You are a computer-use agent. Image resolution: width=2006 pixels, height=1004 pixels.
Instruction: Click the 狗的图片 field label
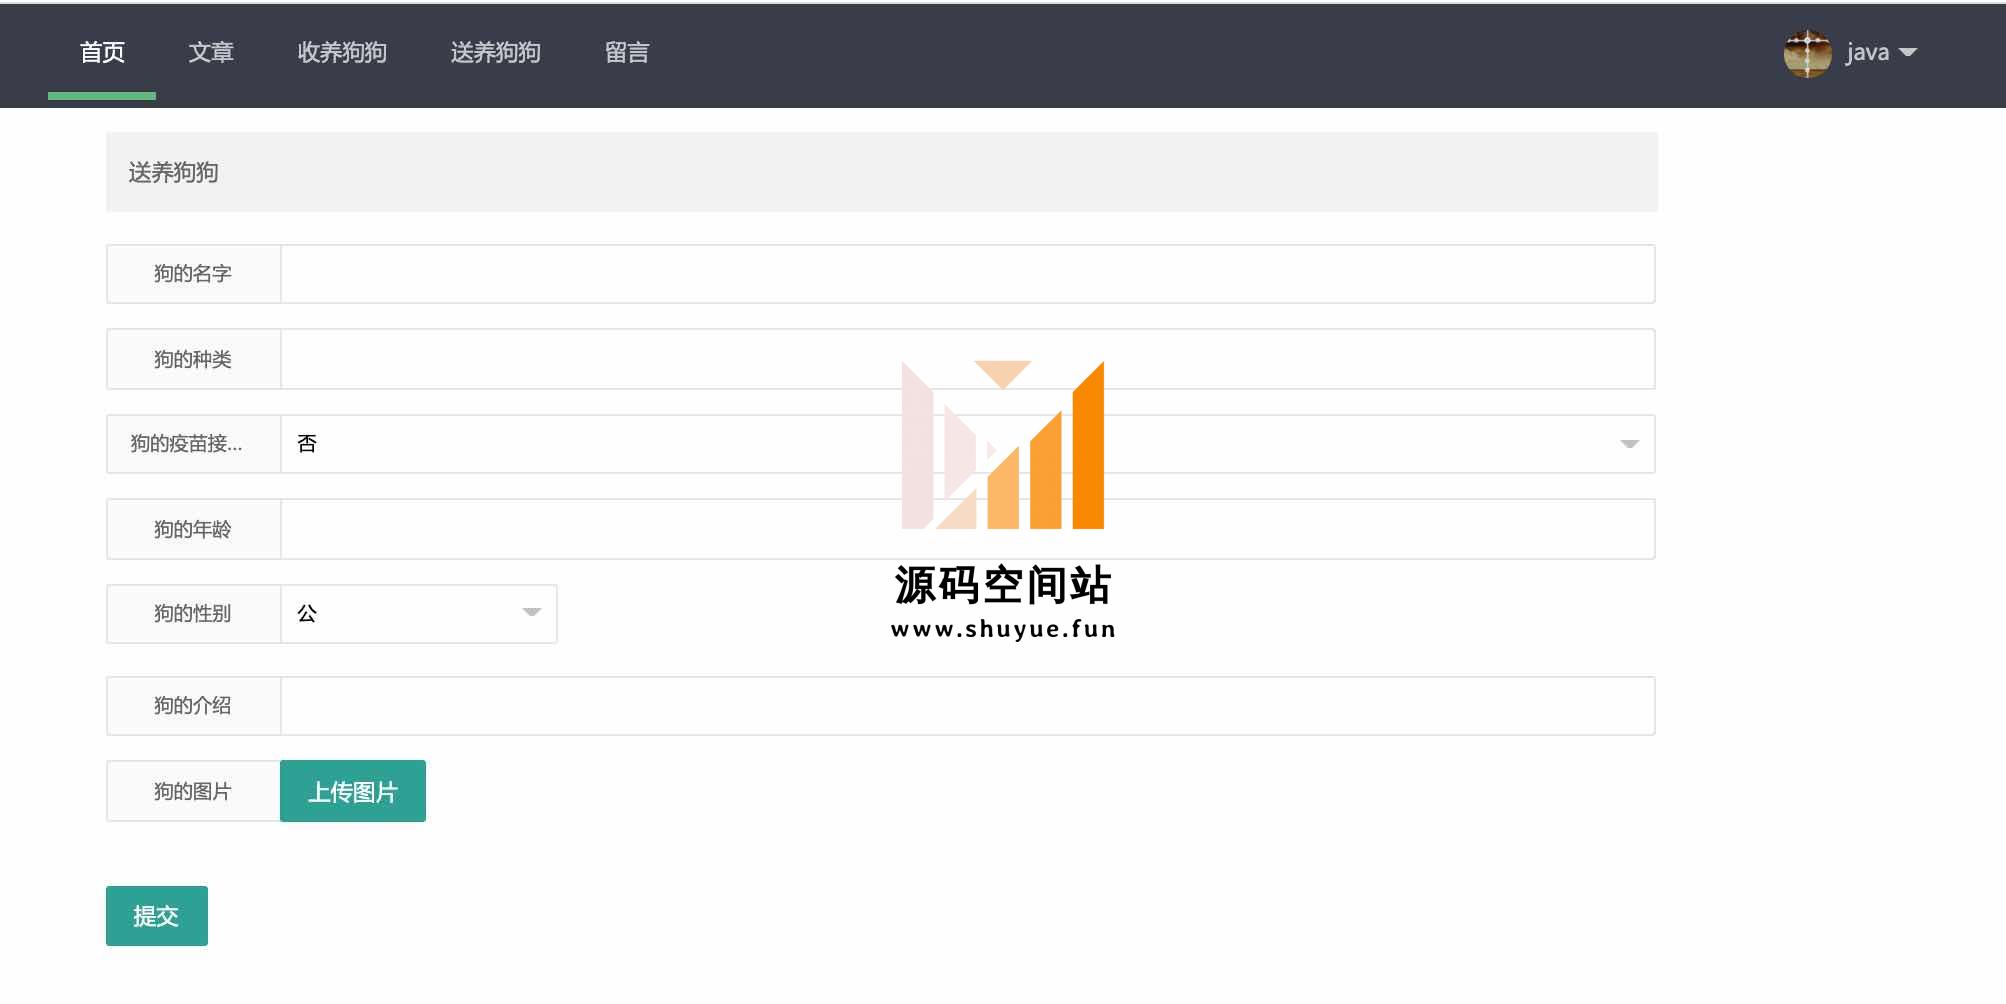pyautogui.click(x=193, y=791)
